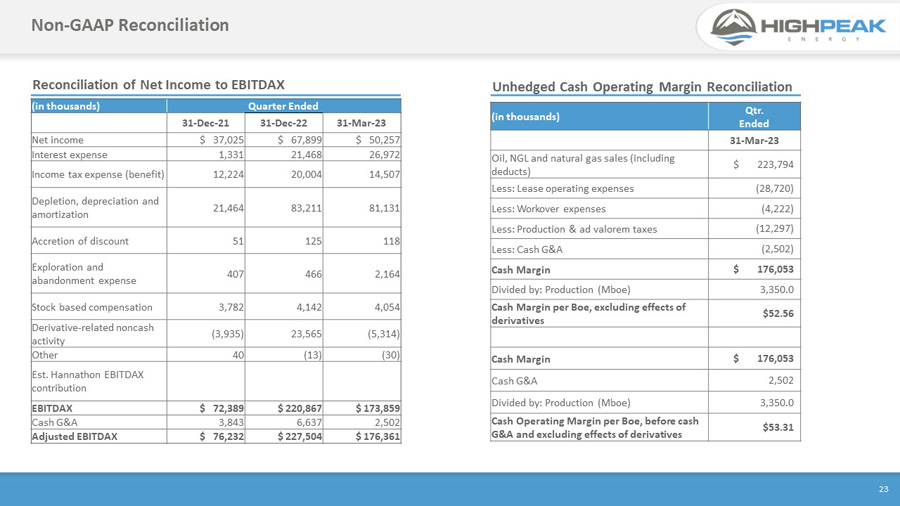Select the 'Non-GAAP Reconciliation' slide title
The height and width of the screenshot is (506, 900).
pyautogui.click(x=130, y=25)
